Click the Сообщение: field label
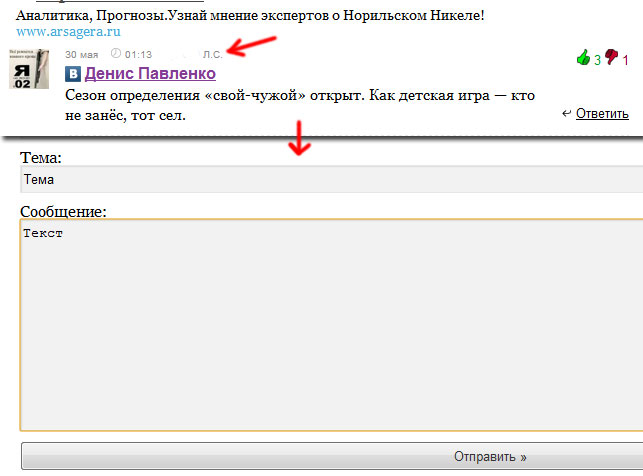 63,211
